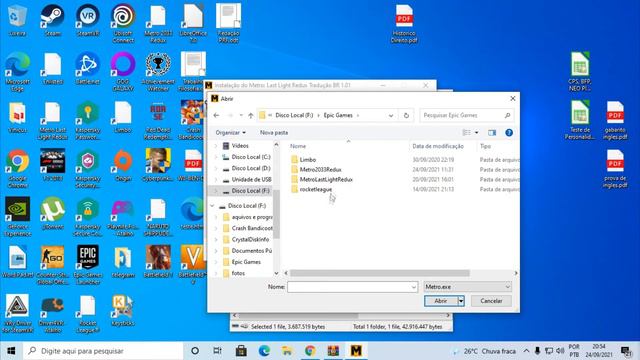Image resolution: width=640 pixels, height=360 pixels.
Task: Select Epic Games in navigation tree
Action: tap(246, 262)
